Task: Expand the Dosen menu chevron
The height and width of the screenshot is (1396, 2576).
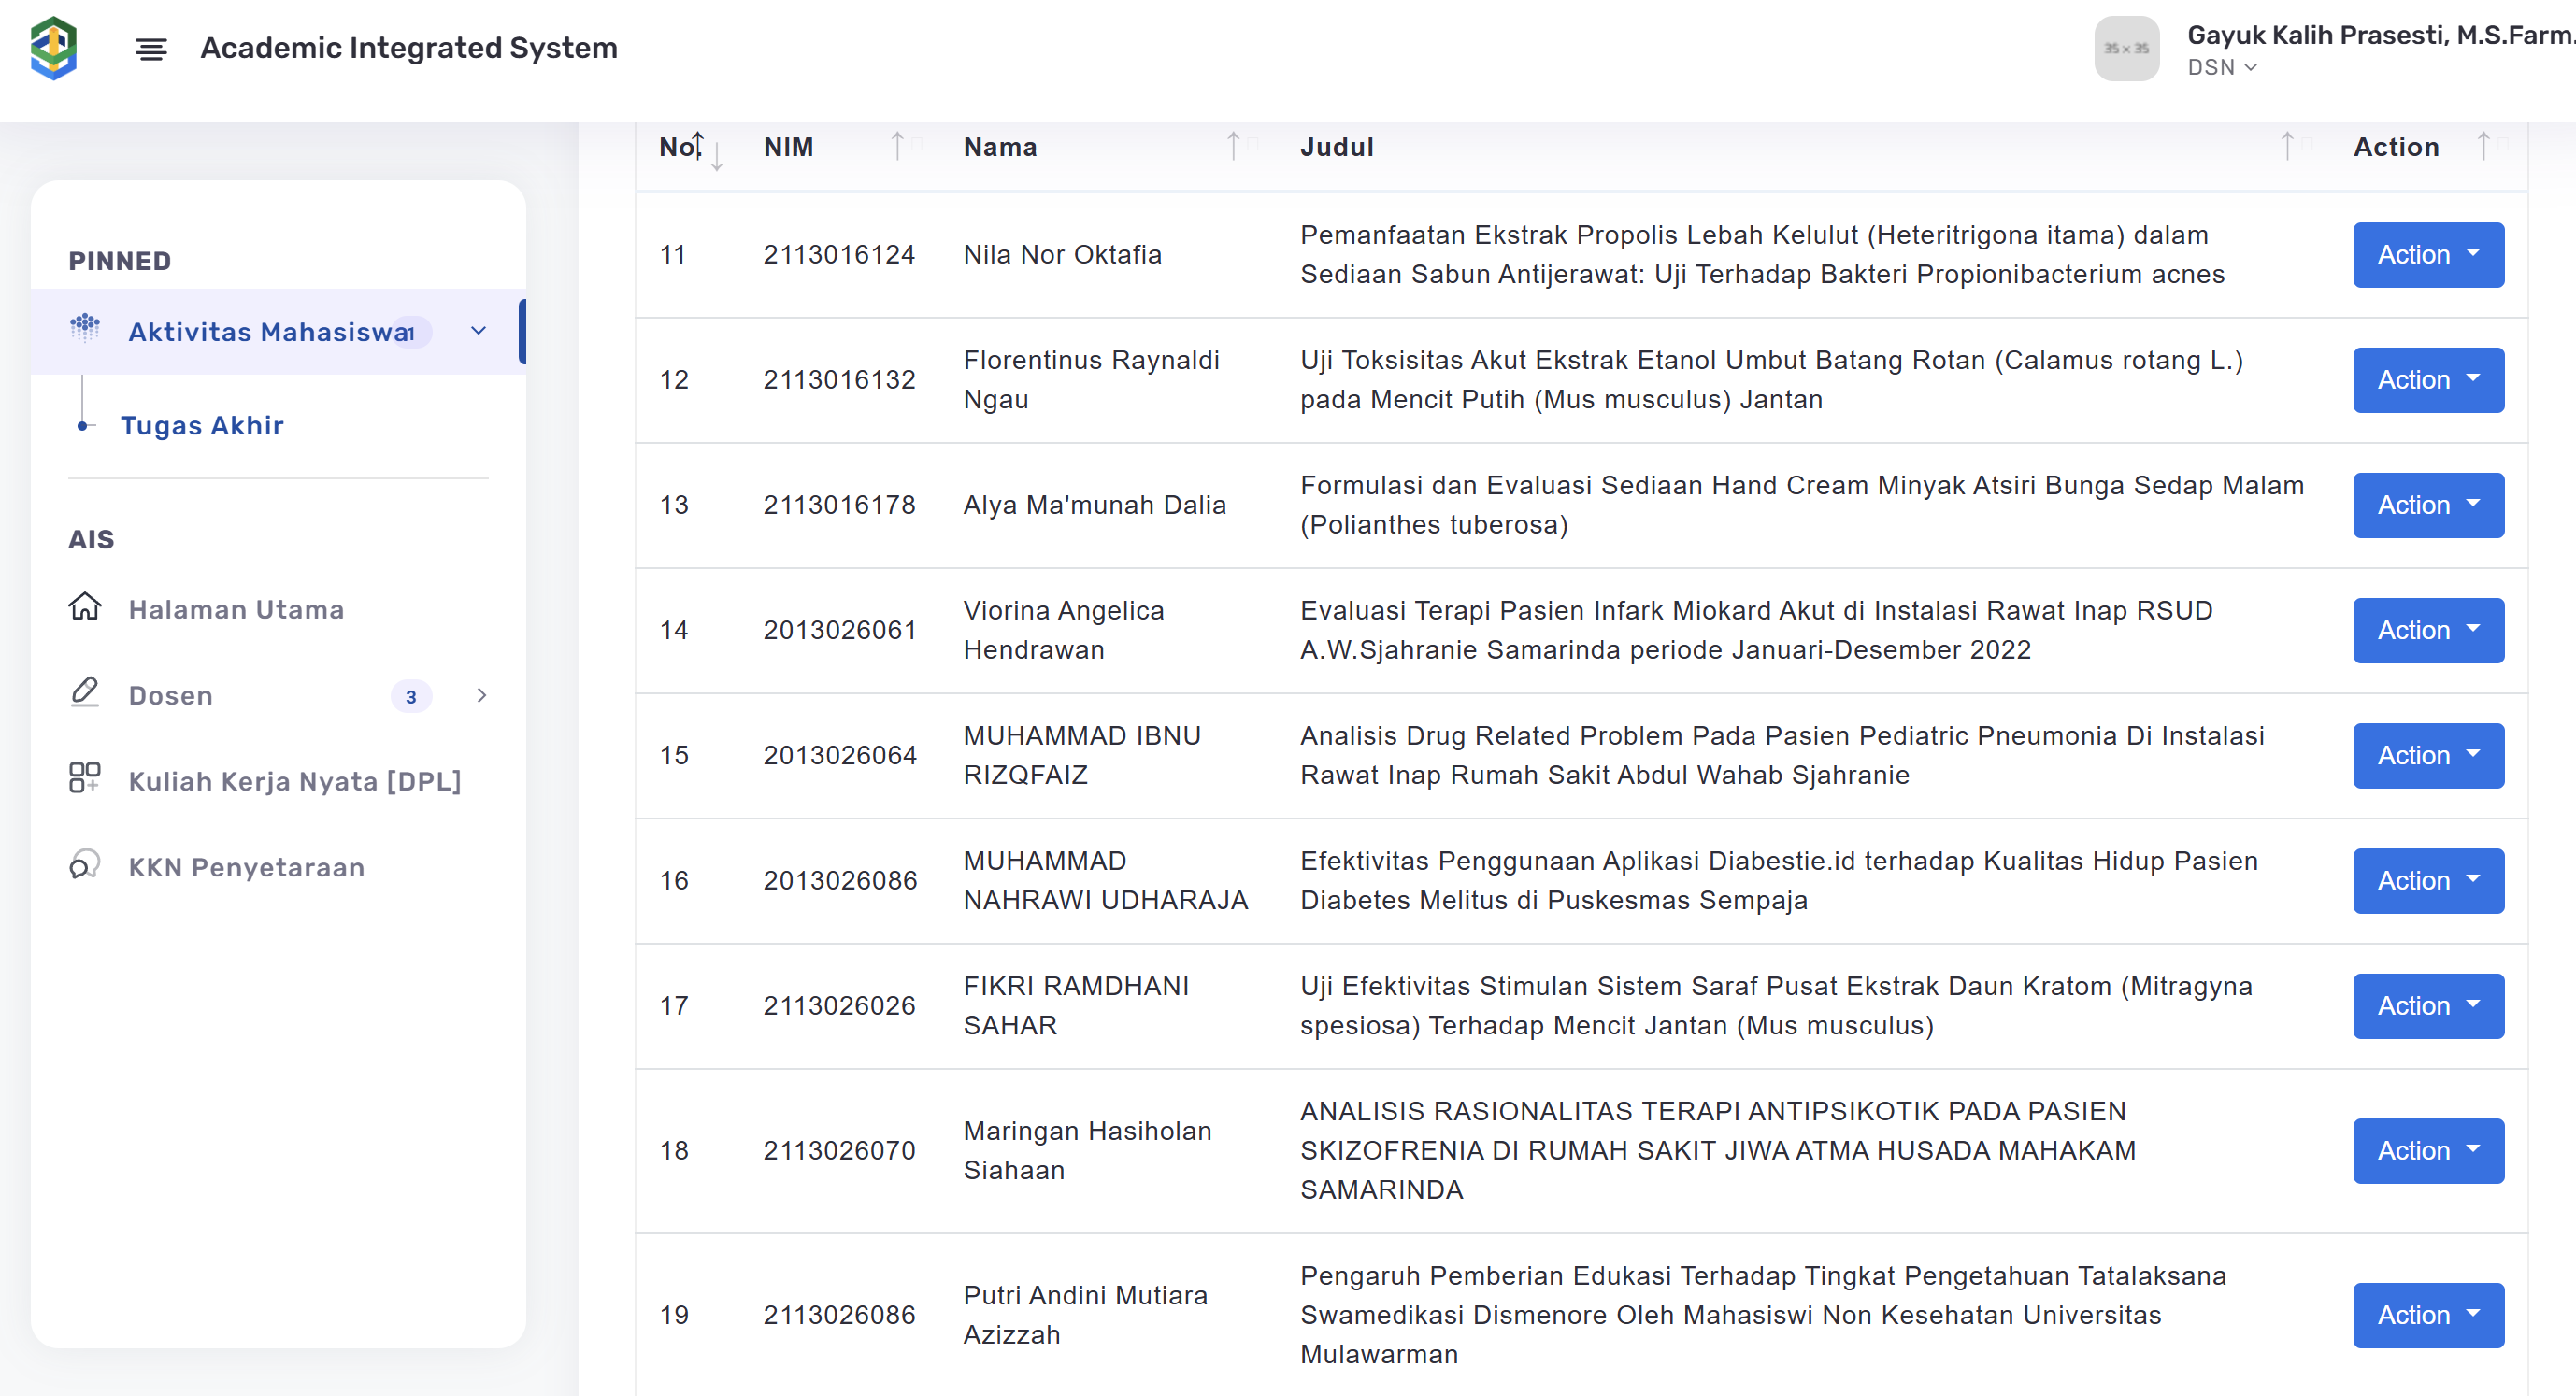Action: point(481,695)
